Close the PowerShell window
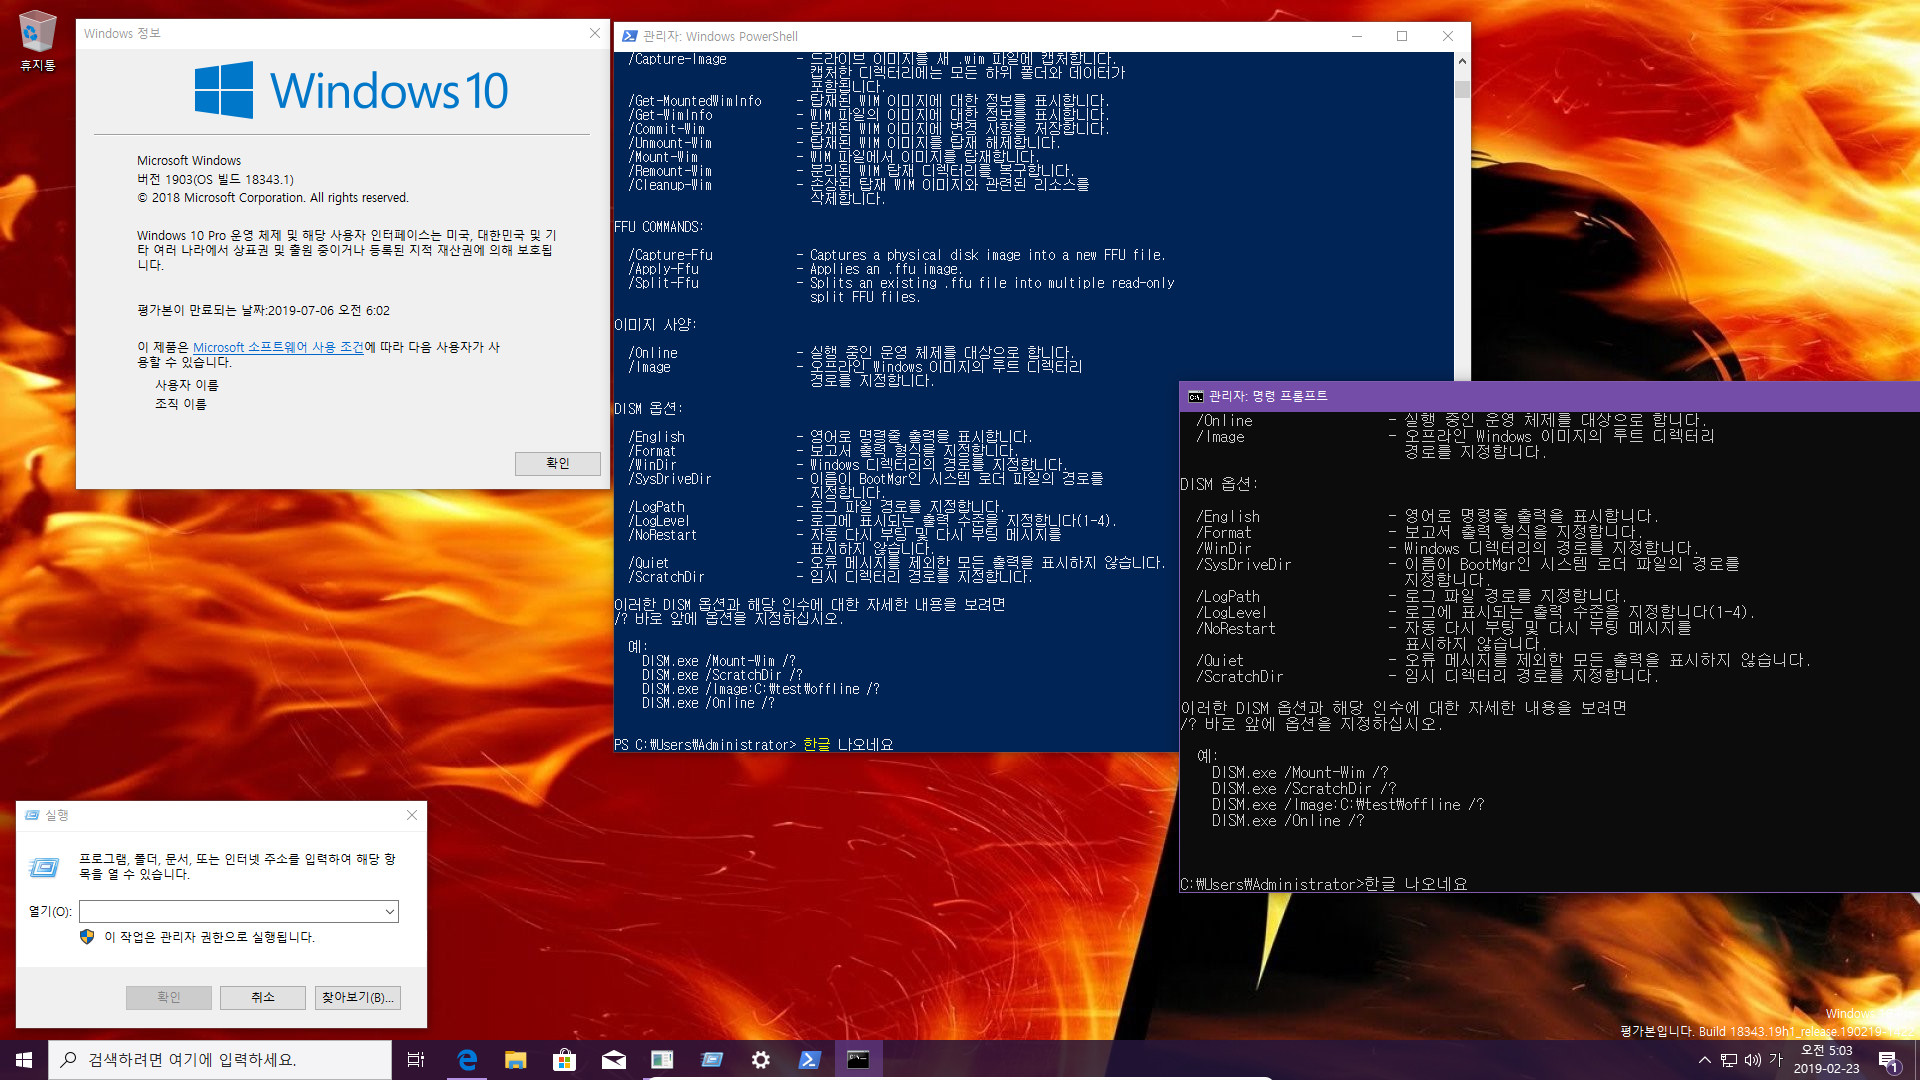The width and height of the screenshot is (1920, 1080). [1447, 36]
